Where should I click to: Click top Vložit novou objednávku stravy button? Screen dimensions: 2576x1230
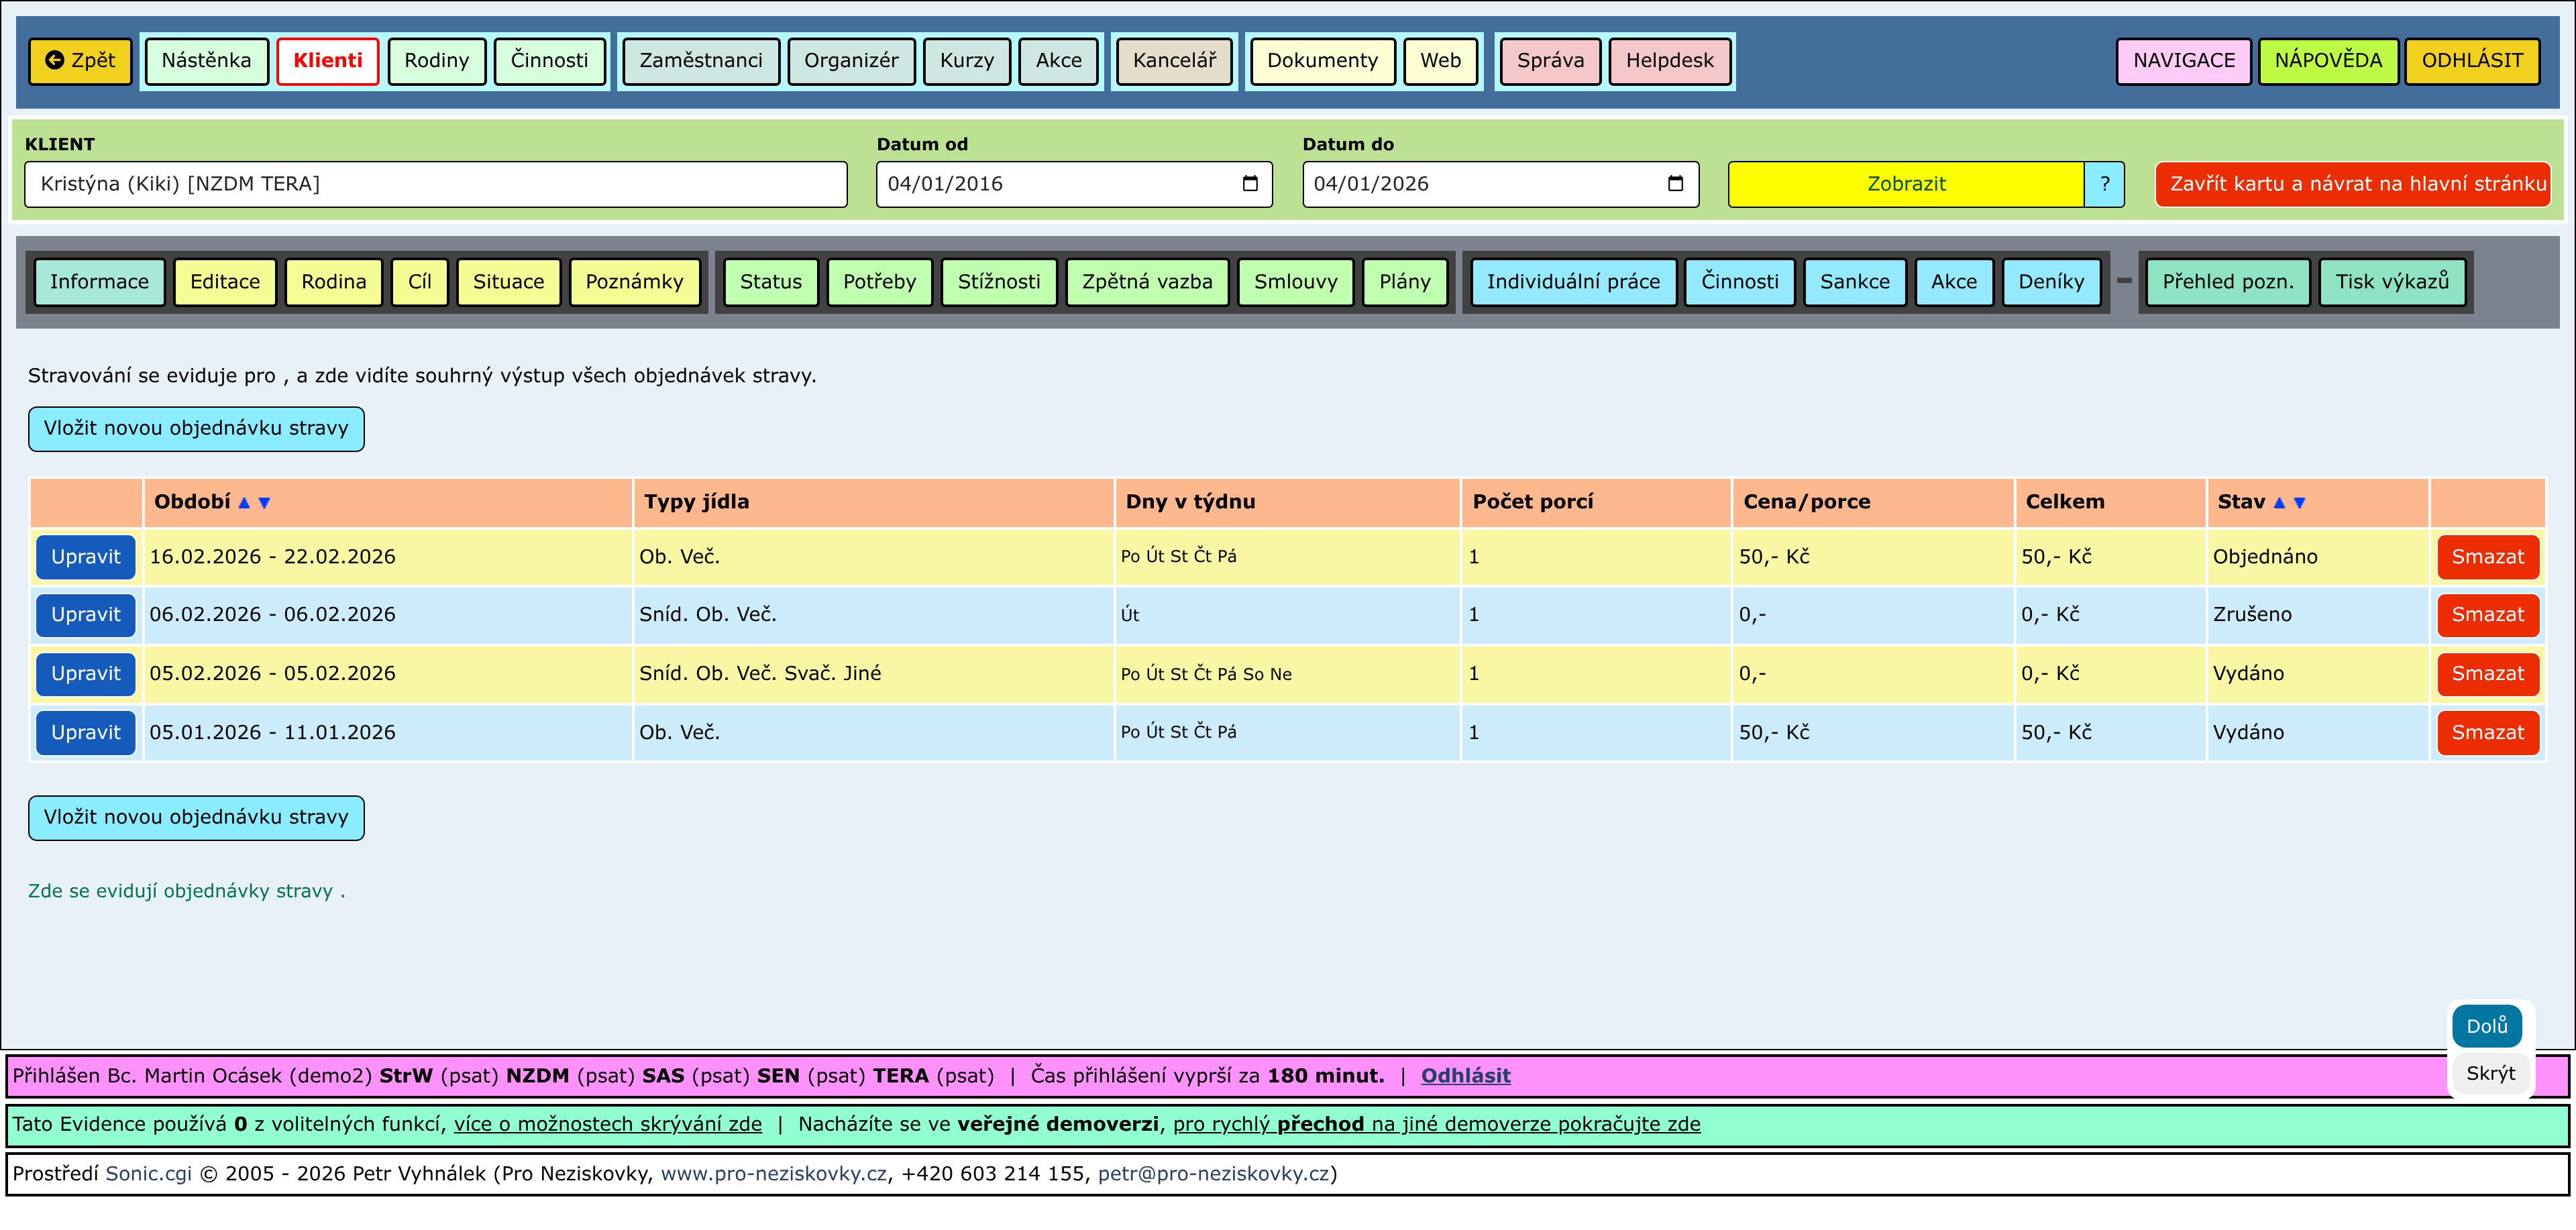coord(196,429)
